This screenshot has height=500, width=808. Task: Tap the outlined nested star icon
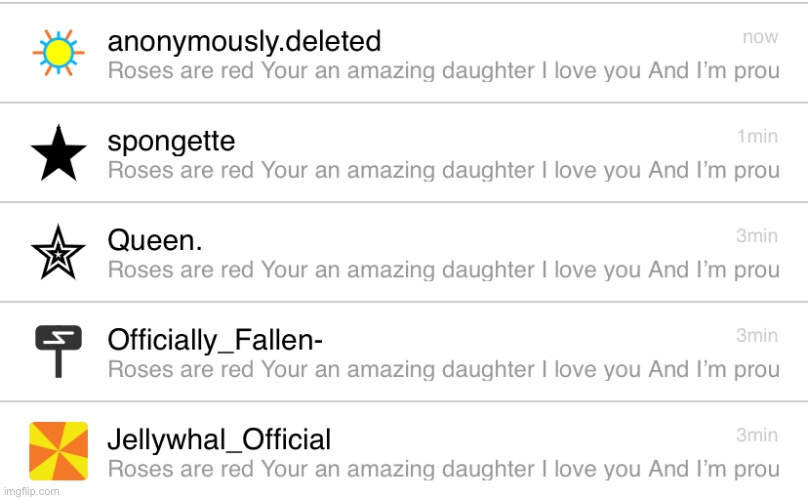tap(58, 252)
